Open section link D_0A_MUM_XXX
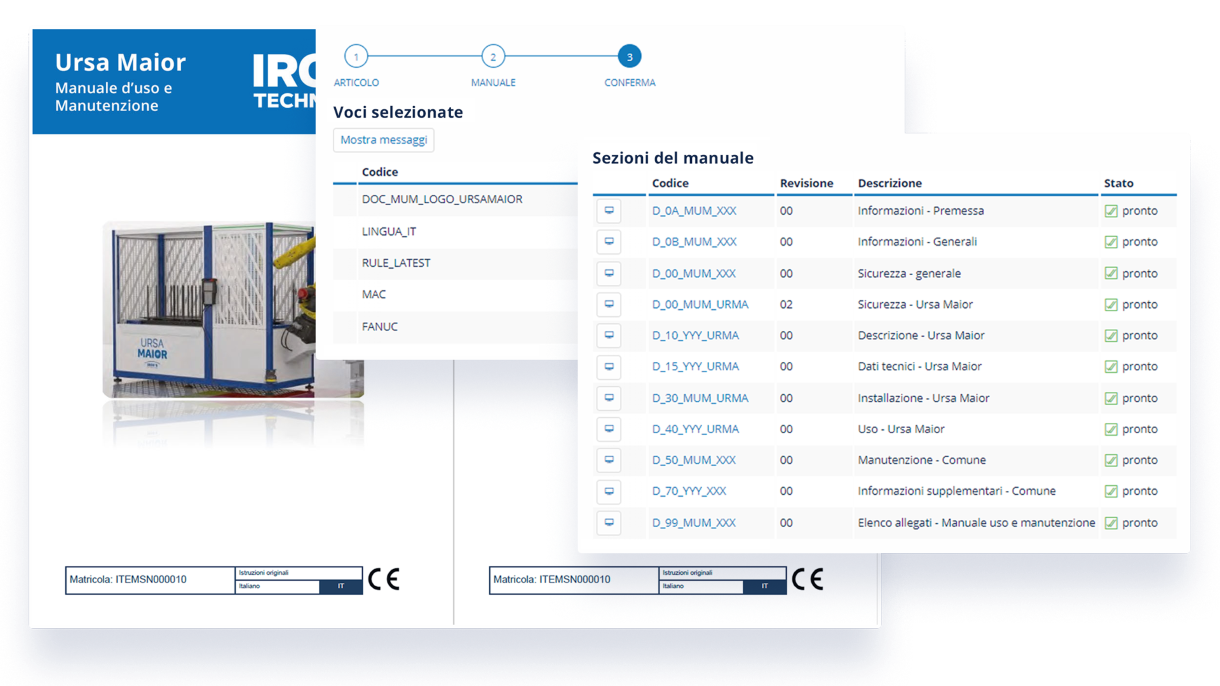Viewport: 1220px width, 686px height. (694, 211)
